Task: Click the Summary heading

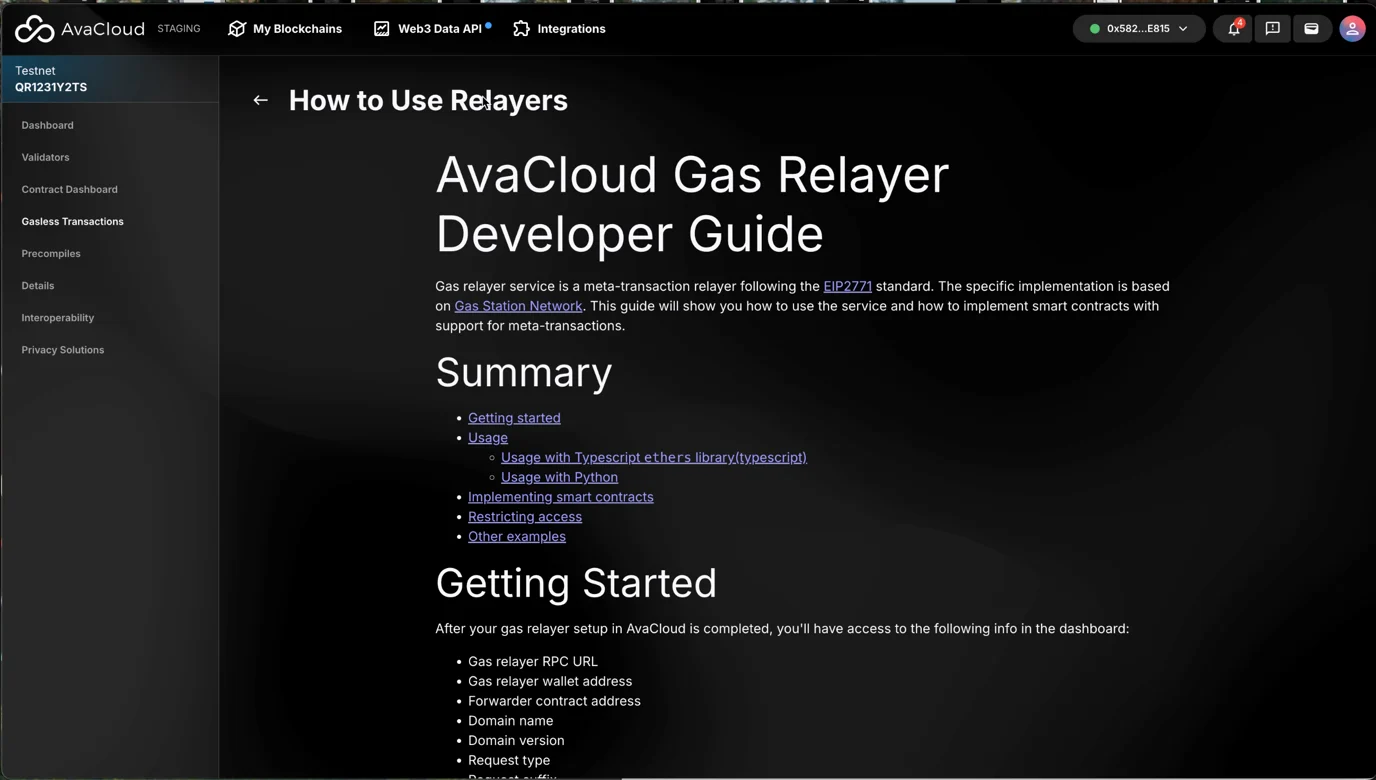Action: click(524, 372)
